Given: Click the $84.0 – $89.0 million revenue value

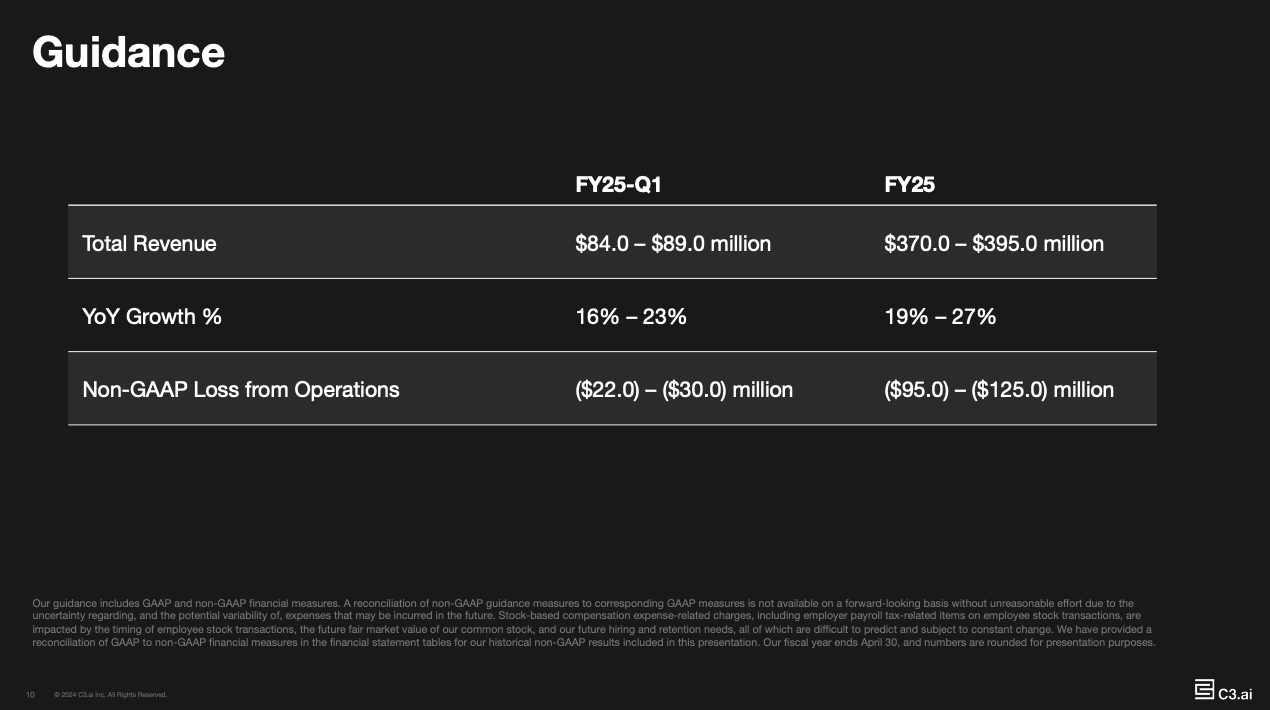Looking at the screenshot, I should click(673, 243).
